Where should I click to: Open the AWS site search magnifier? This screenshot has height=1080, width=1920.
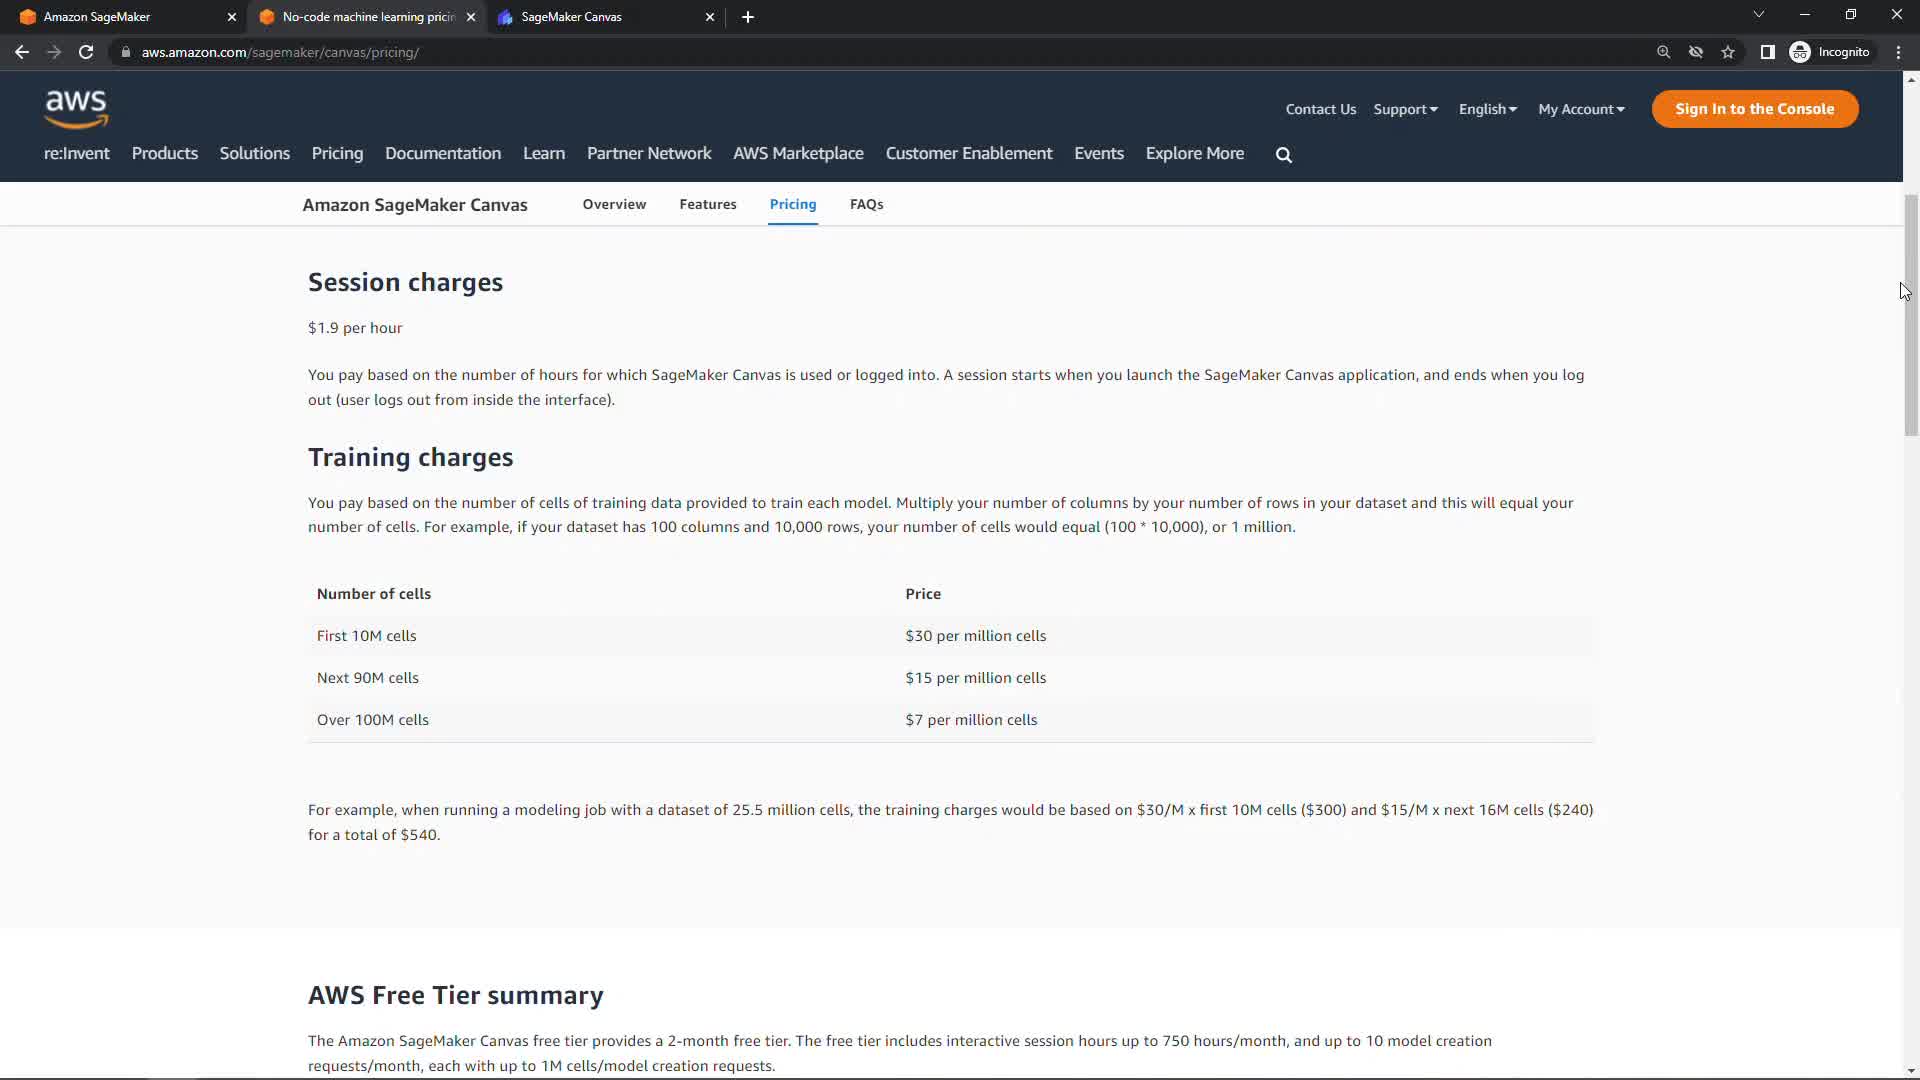[1284, 155]
